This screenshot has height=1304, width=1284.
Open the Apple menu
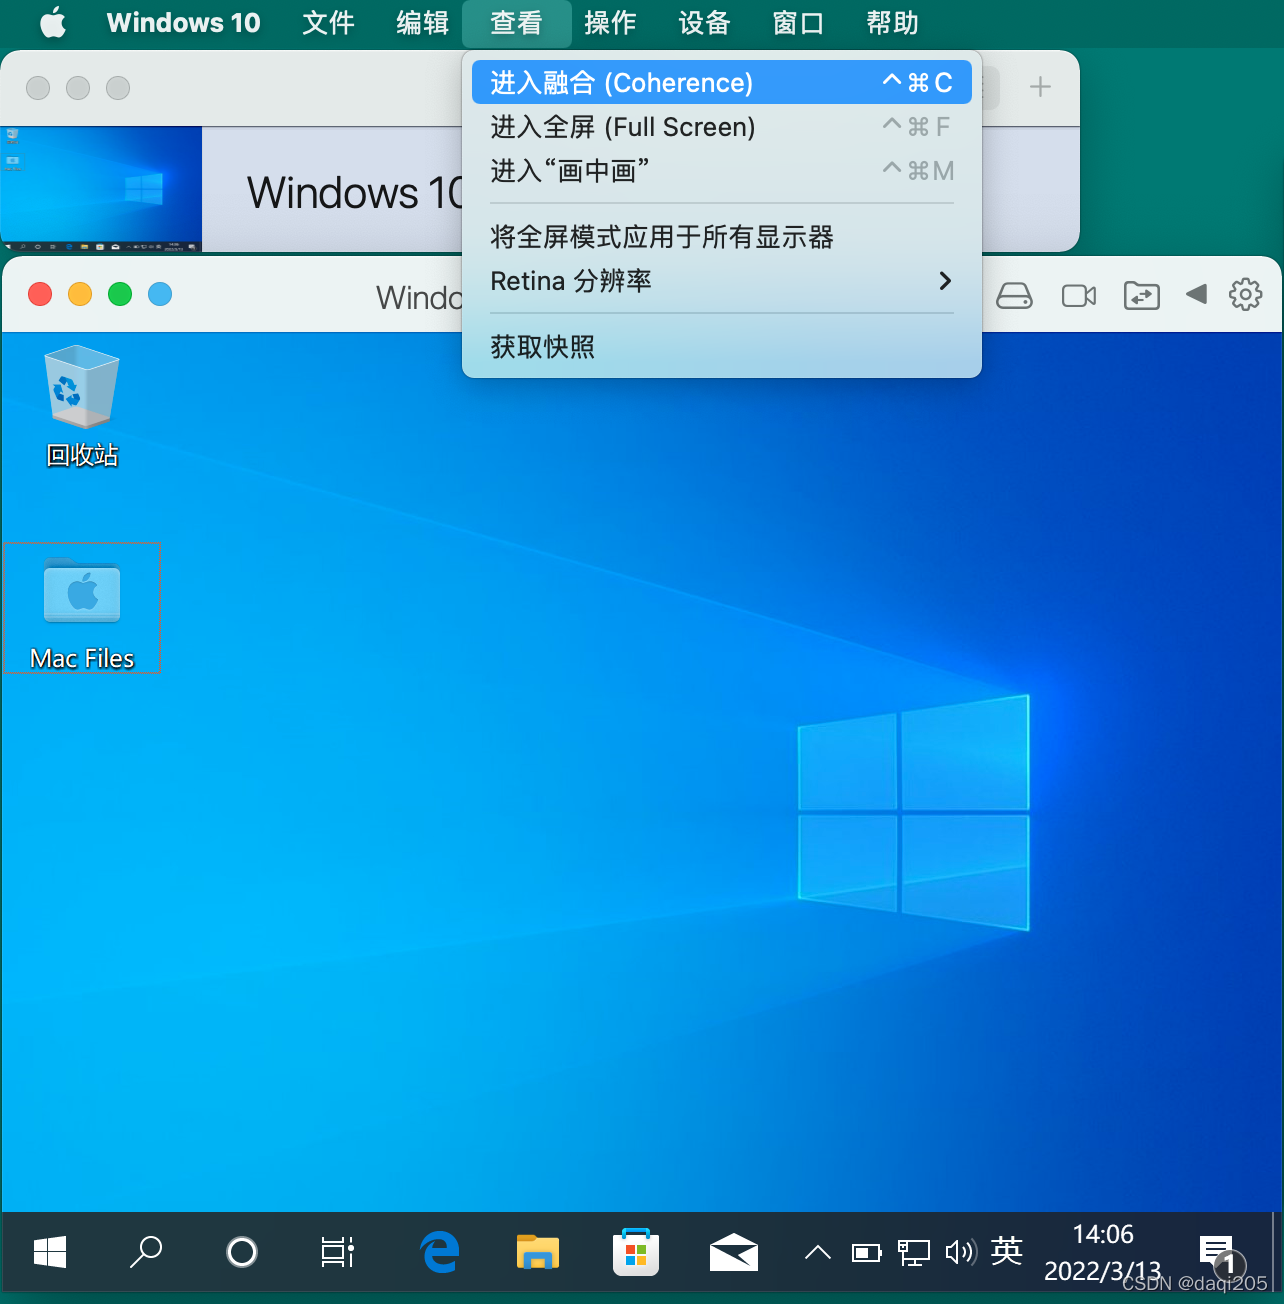tap(53, 22)
